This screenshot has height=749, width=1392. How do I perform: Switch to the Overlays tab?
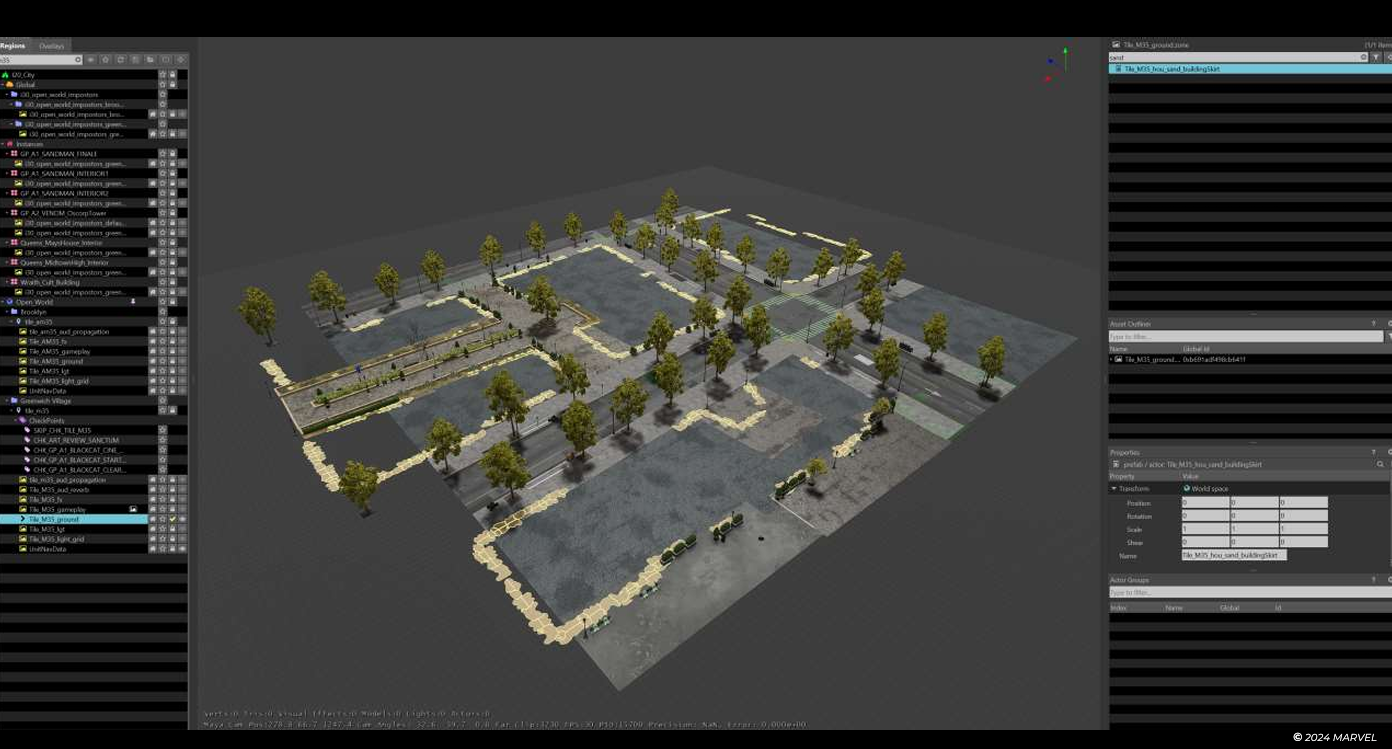(x=51, y=46)
